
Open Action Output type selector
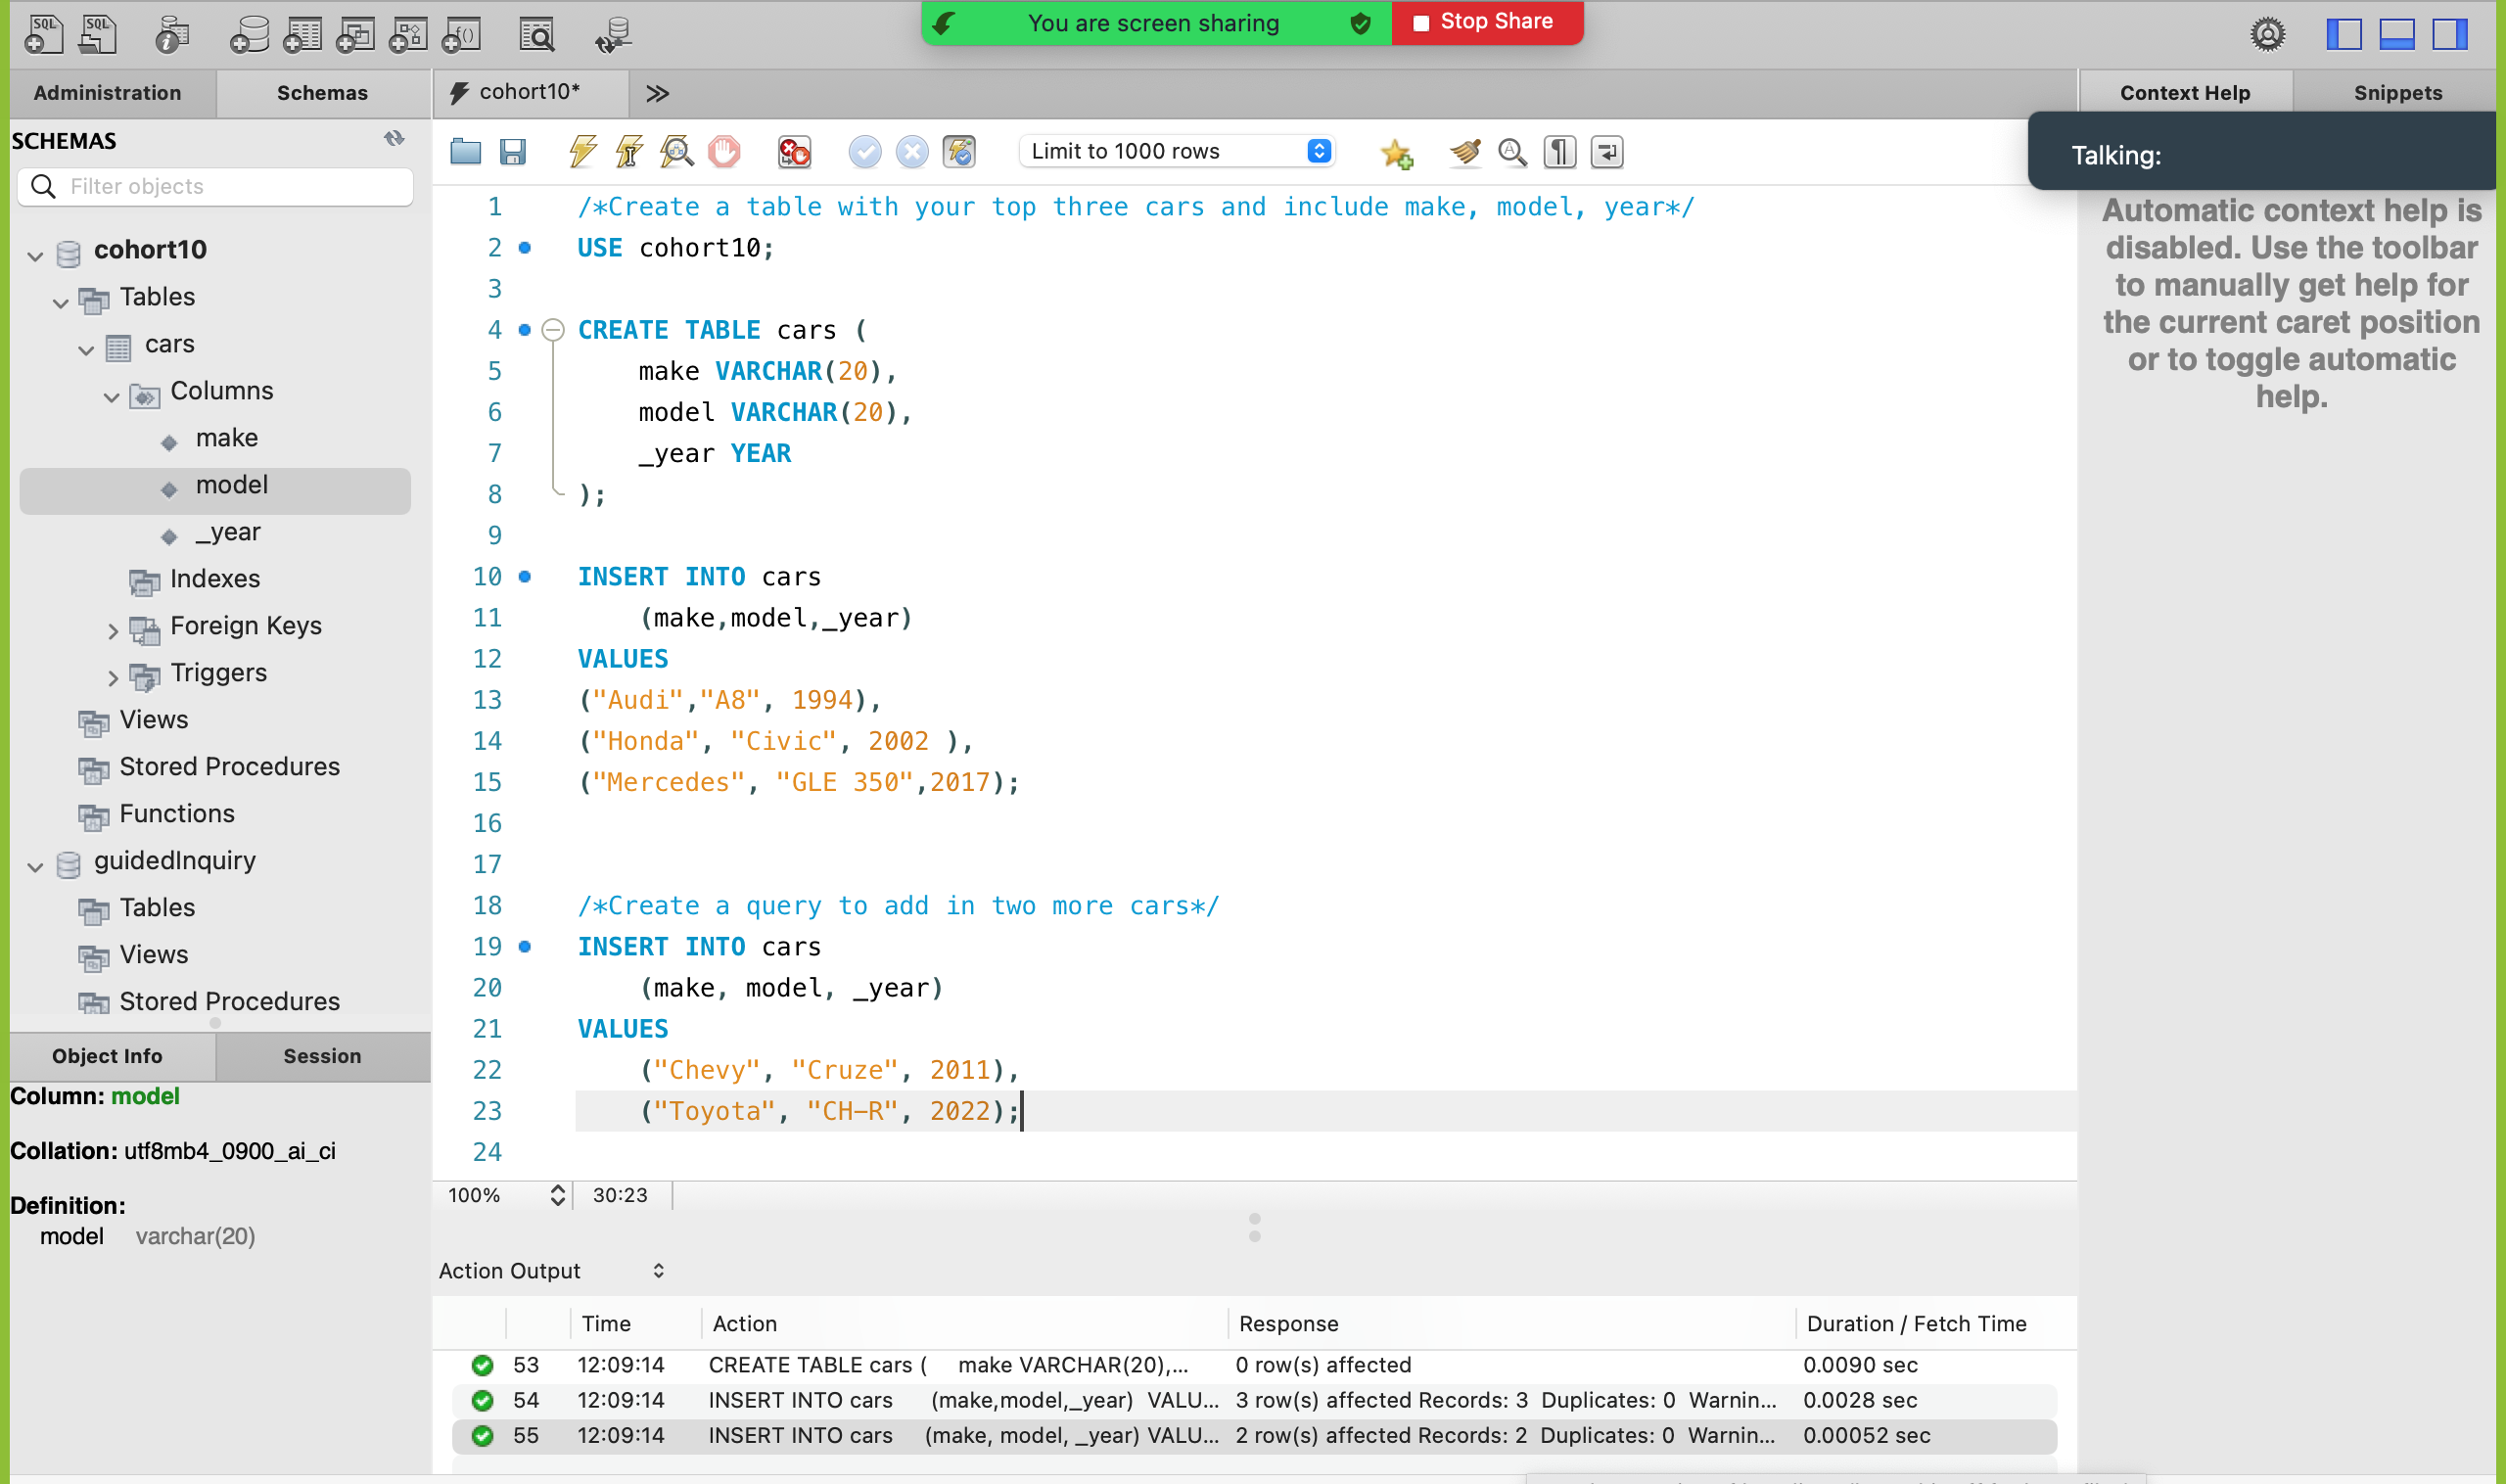point(551,1270)
